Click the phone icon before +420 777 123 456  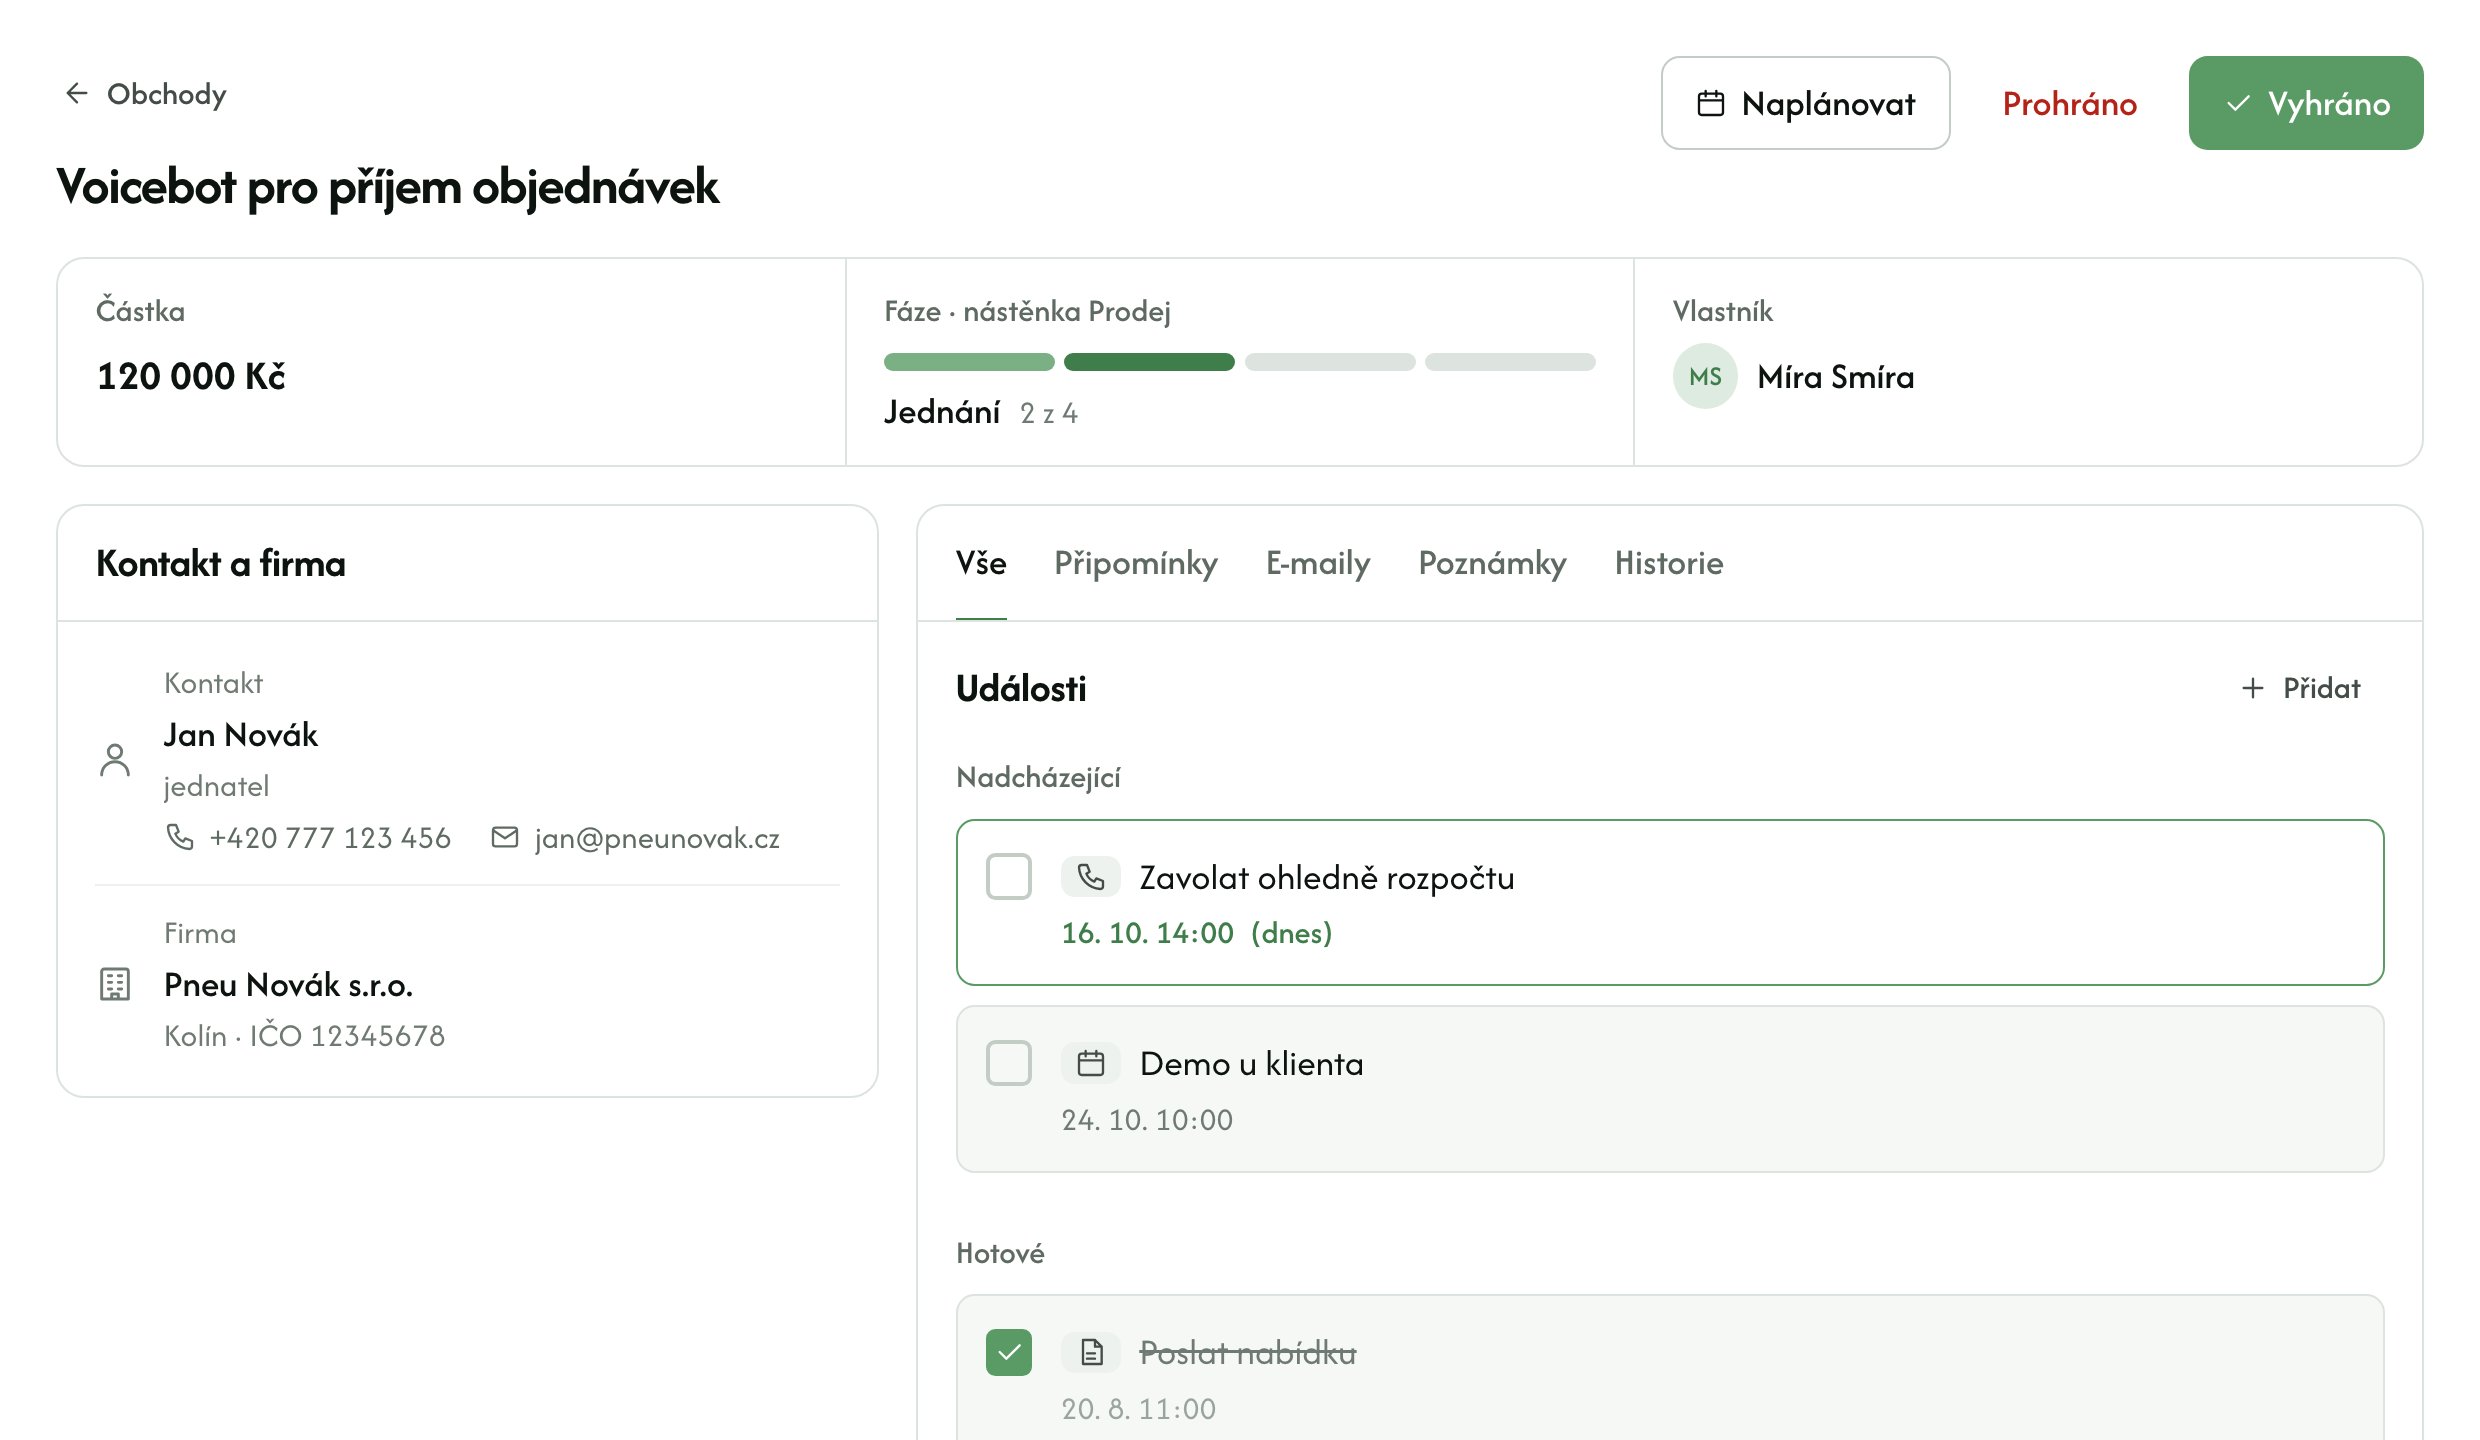[x=180, y=837]
